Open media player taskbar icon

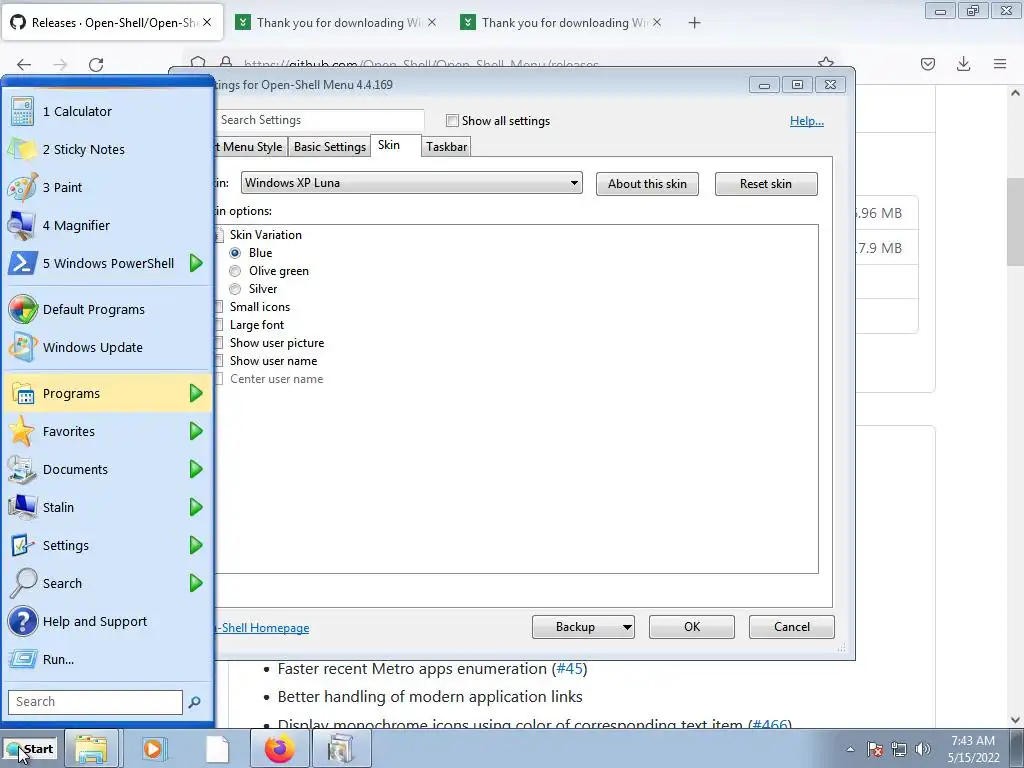tap(155, 748)
